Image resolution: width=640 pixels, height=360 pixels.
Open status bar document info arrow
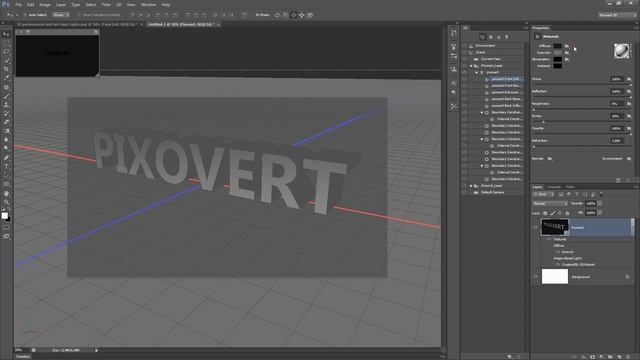click(96, 350)
